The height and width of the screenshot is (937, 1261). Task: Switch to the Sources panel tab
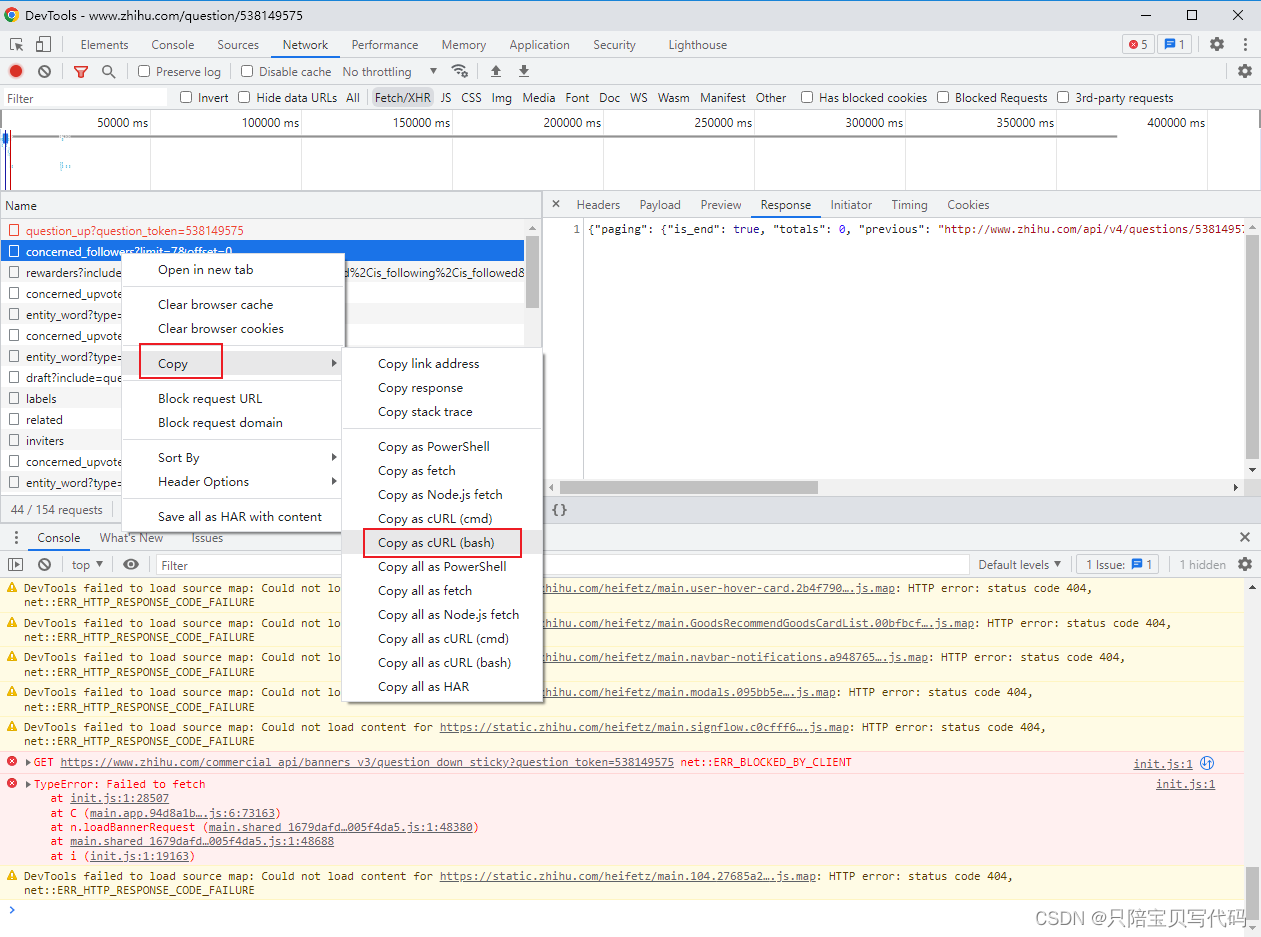click(238, 44)
